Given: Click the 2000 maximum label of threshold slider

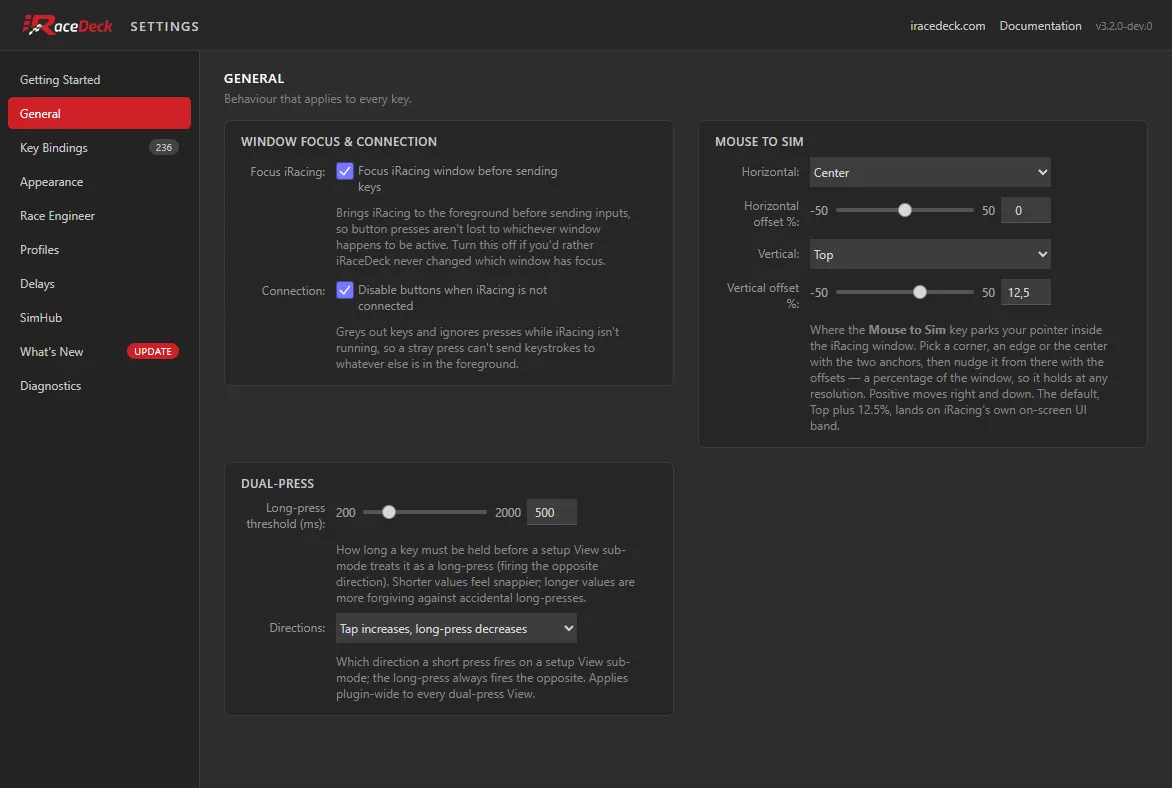Looking at the screenshot, I should [508, 513].
